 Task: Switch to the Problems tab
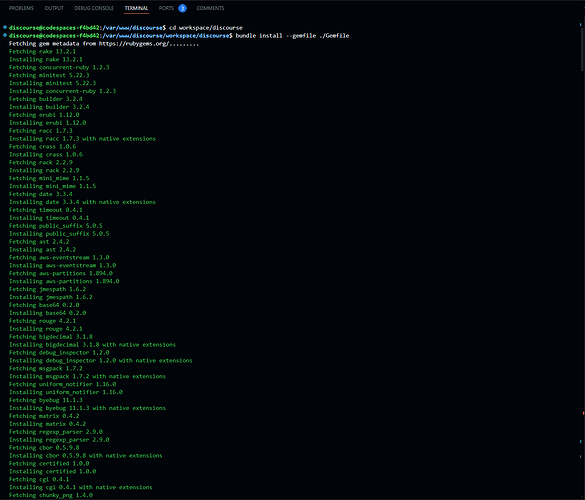21,8
